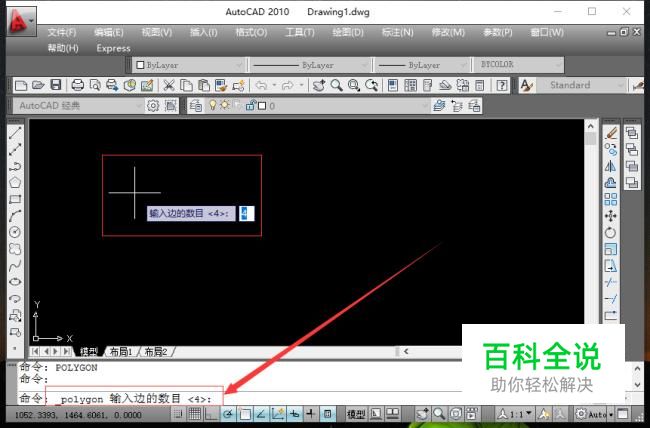Select the Ellipse tool
650x428 pixels.
pyautogui.click(x=15, y=282)
